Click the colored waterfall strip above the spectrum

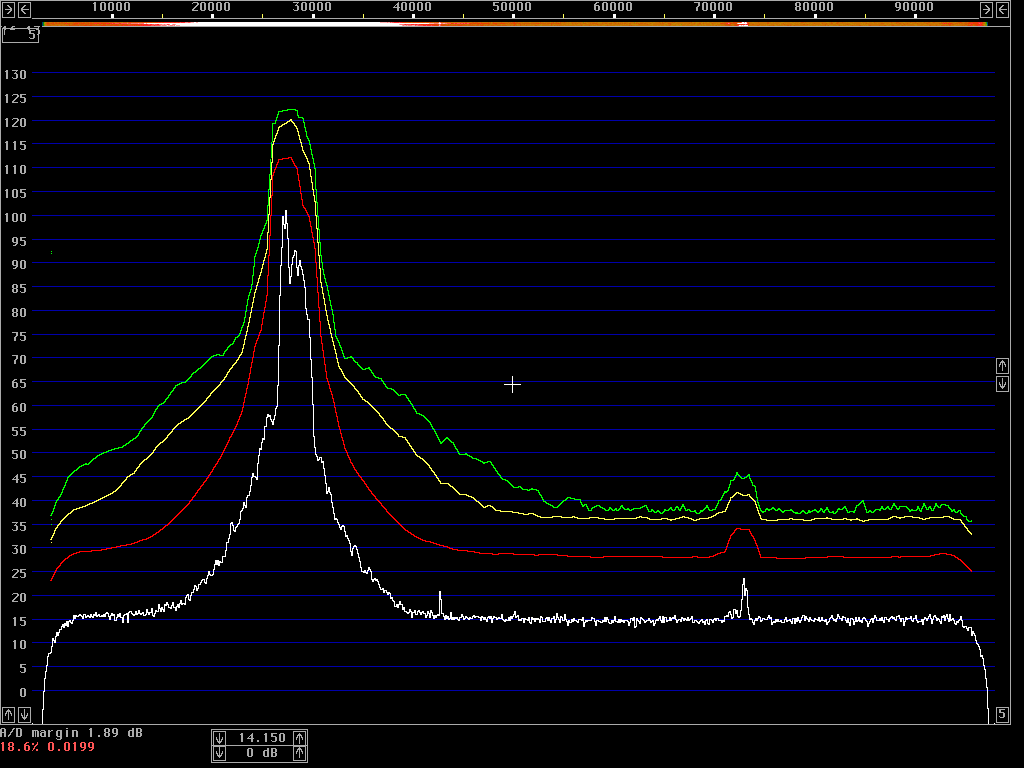515,24
